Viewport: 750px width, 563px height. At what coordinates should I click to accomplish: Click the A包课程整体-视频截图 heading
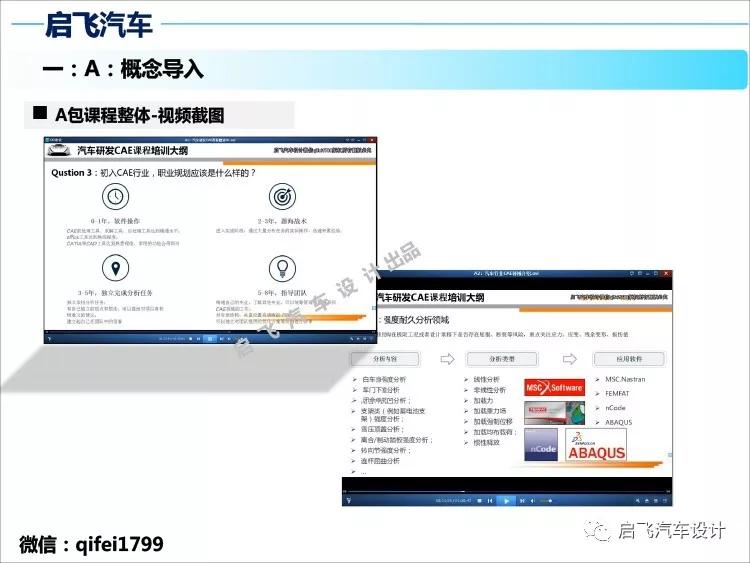(139, 115)
